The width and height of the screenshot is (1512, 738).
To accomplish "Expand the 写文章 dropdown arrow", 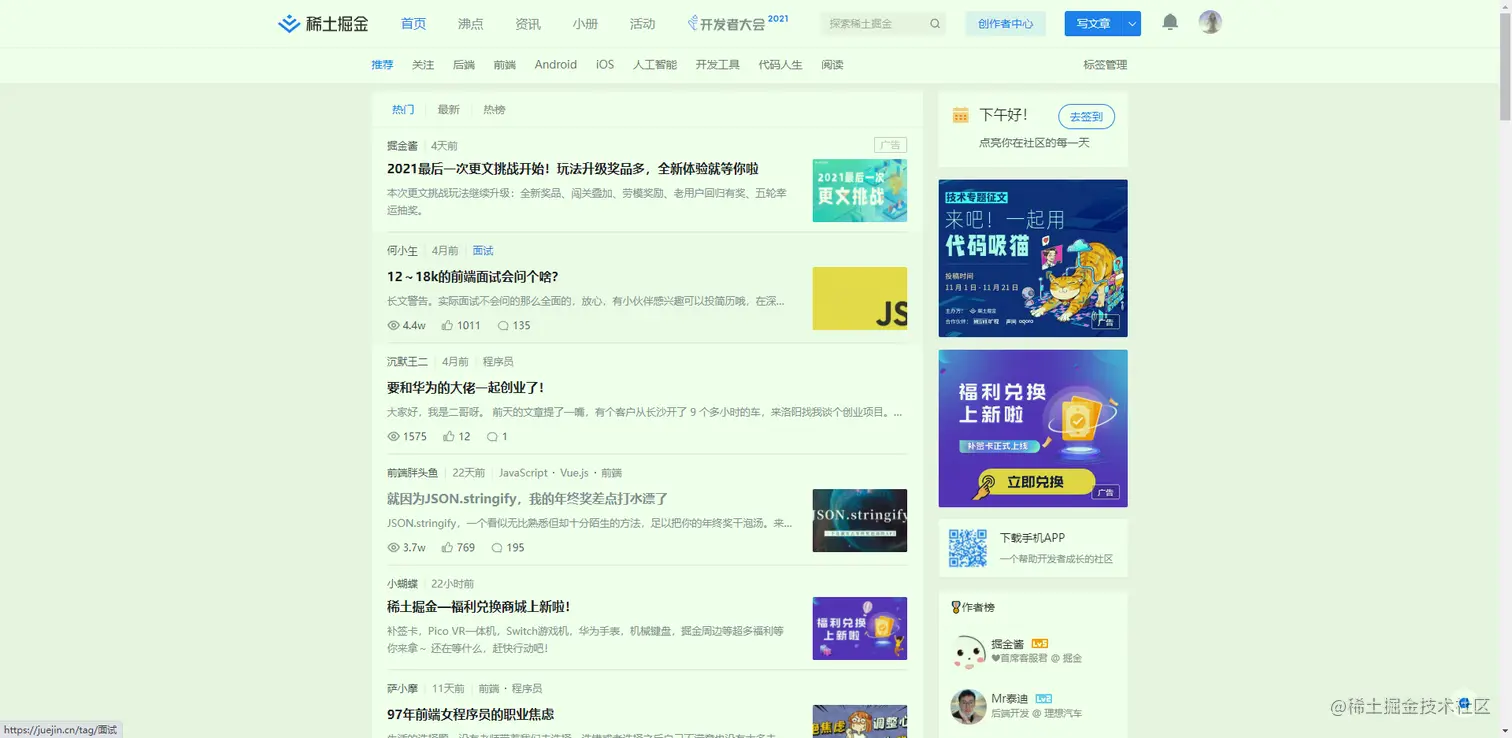I will point(1131,24).
